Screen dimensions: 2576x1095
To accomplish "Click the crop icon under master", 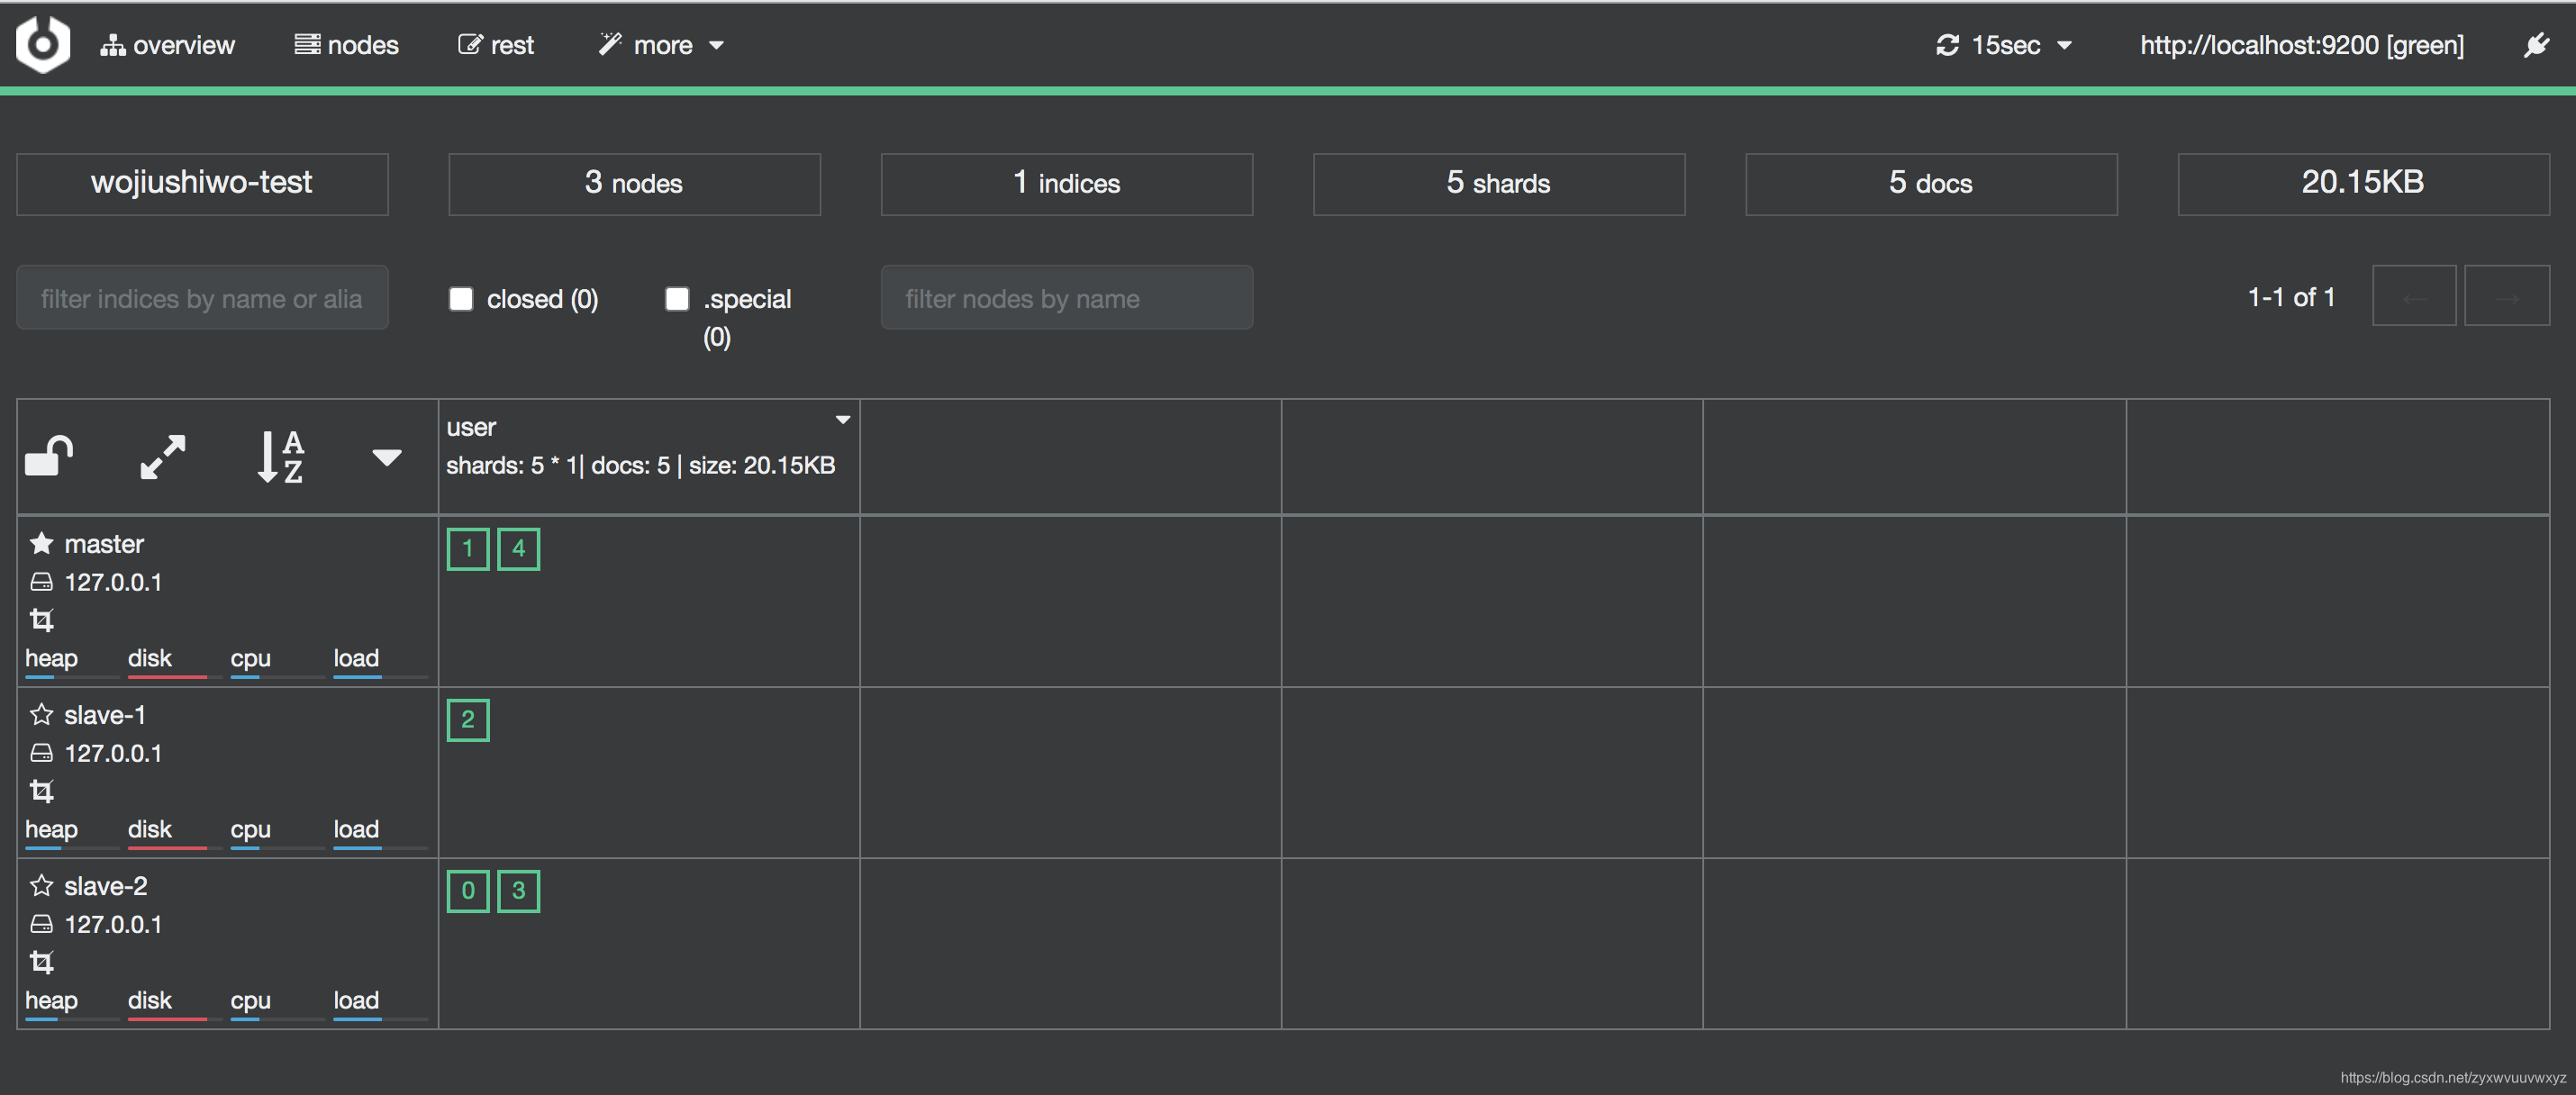I will pyautogui.click(x=41, y=620).
